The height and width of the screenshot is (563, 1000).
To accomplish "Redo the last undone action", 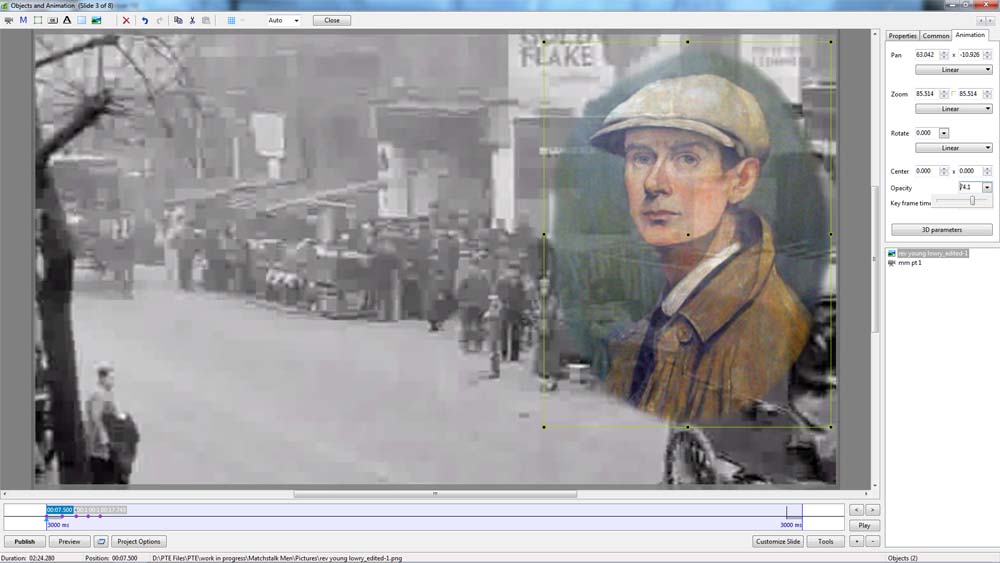I will pyautogui.click(x=159, y=20).
